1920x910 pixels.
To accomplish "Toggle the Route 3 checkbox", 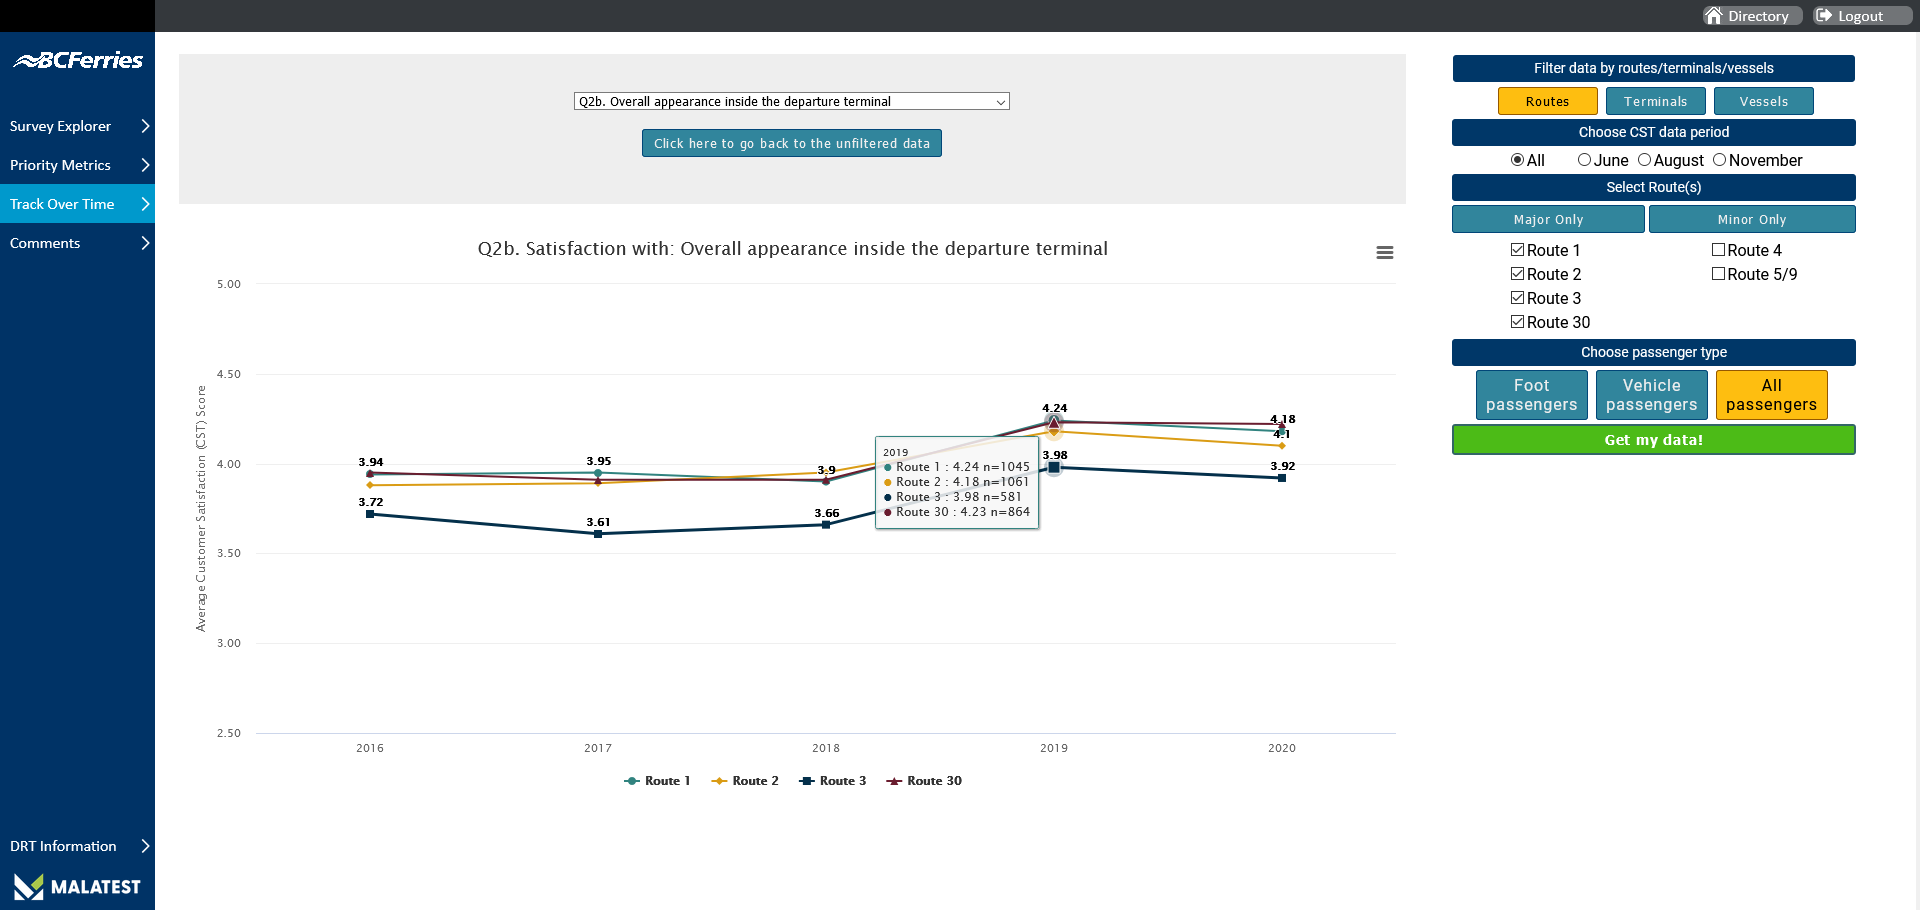I will pyautogui.click(x=1517, y=298).
